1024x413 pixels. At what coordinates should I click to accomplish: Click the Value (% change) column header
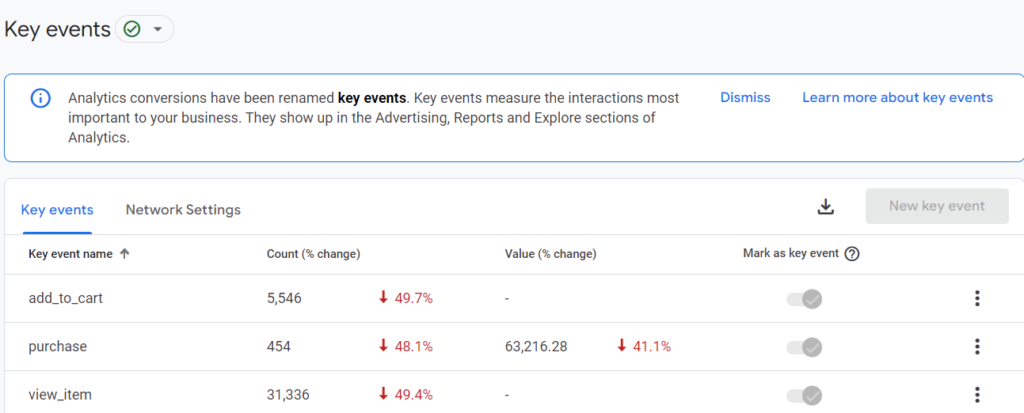550,254
